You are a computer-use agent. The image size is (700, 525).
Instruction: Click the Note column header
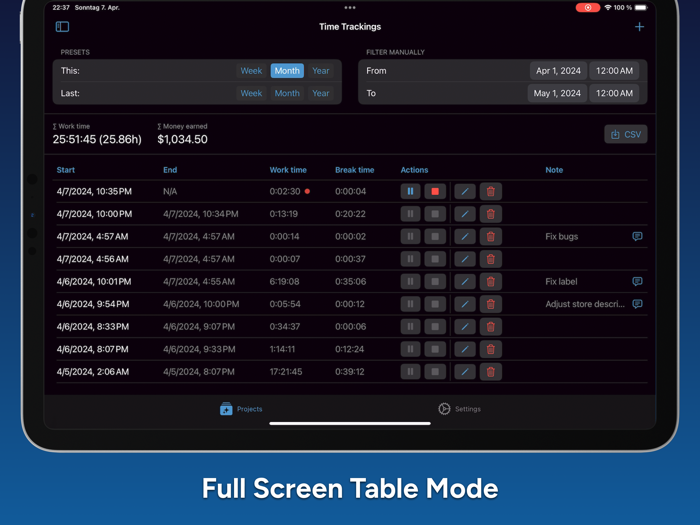[x=554, y=170]
